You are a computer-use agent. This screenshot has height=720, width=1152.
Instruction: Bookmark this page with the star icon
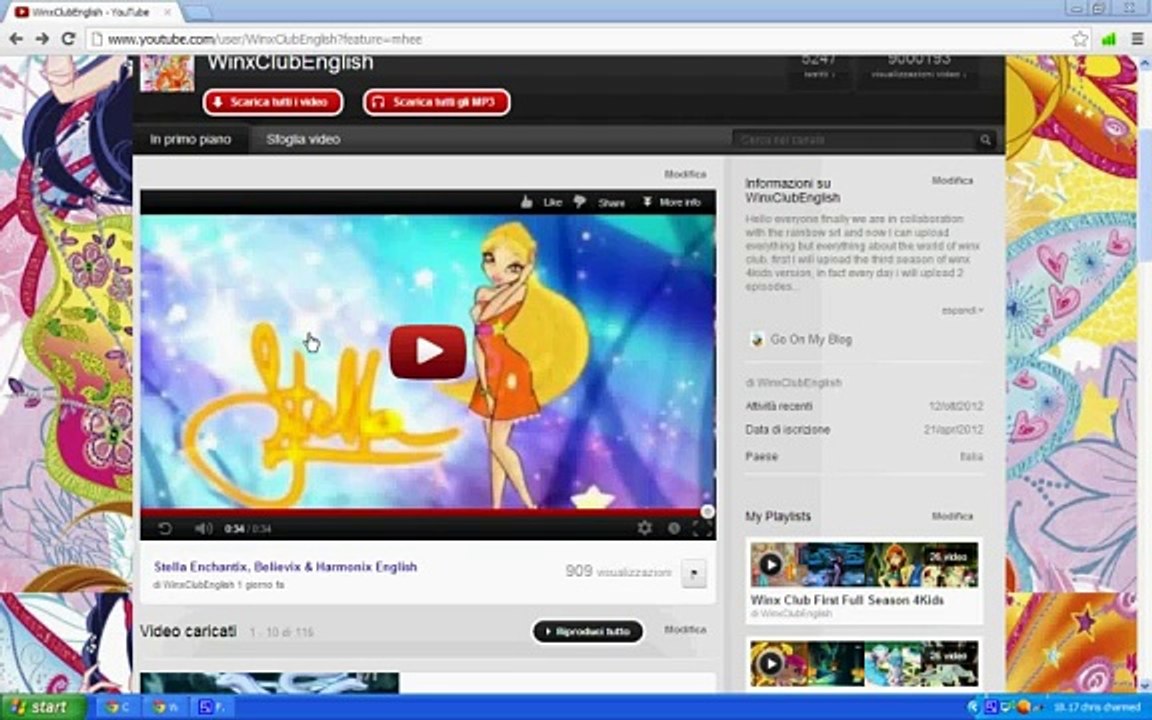coord(1079,39)
